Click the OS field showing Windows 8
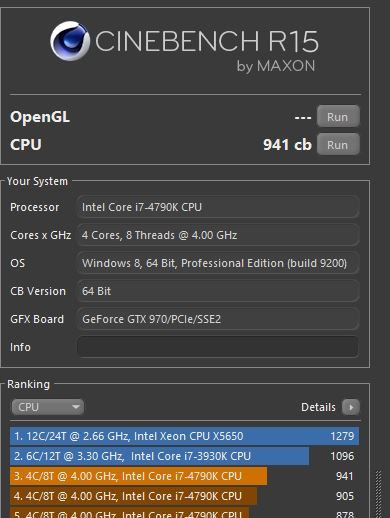 tap(218, 263)
